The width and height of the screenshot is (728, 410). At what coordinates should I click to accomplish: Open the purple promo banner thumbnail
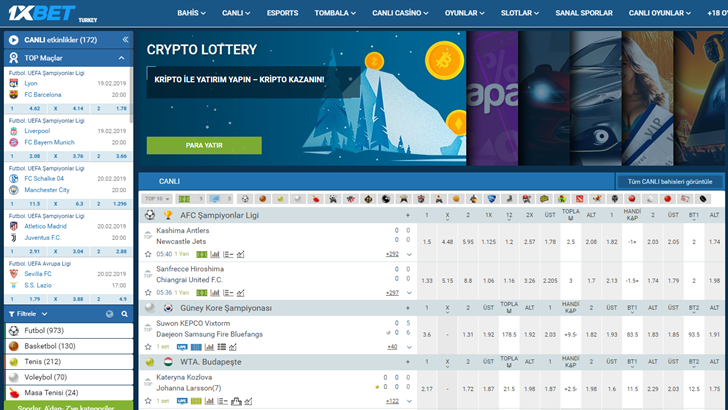point(492,98)
